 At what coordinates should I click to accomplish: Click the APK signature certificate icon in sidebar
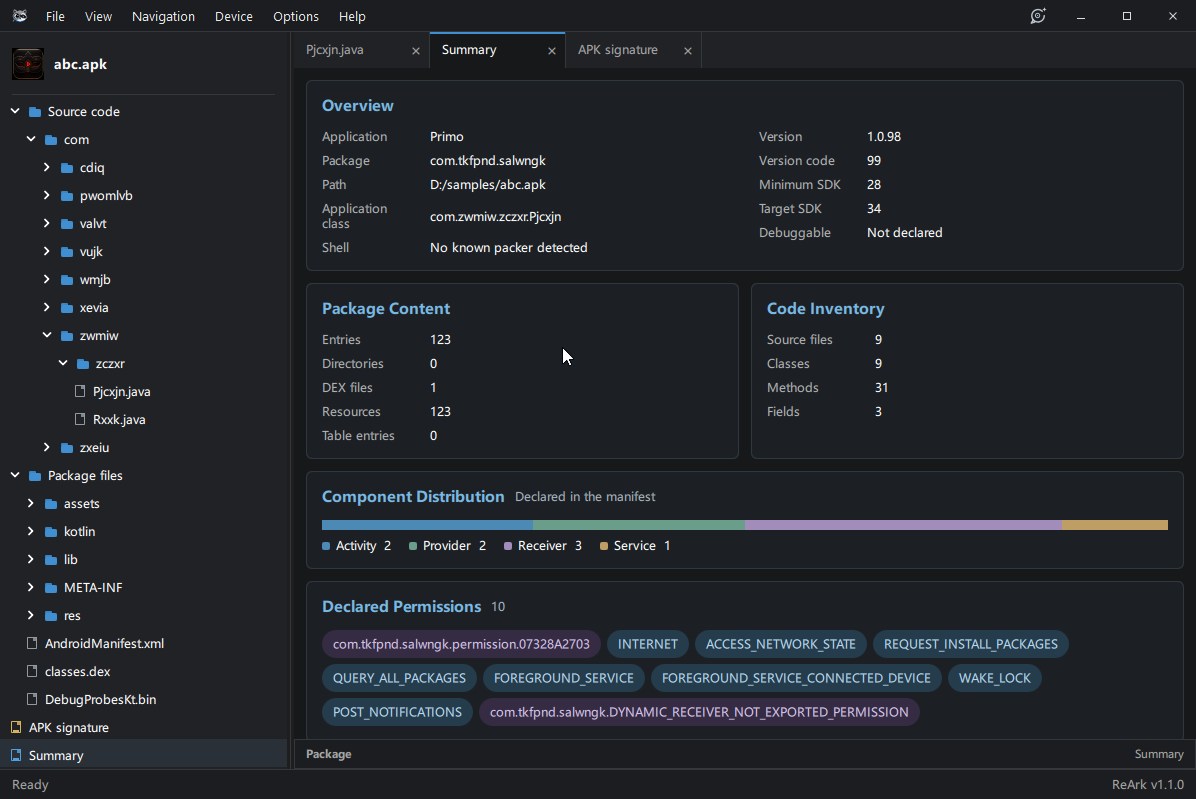point(16,727)
